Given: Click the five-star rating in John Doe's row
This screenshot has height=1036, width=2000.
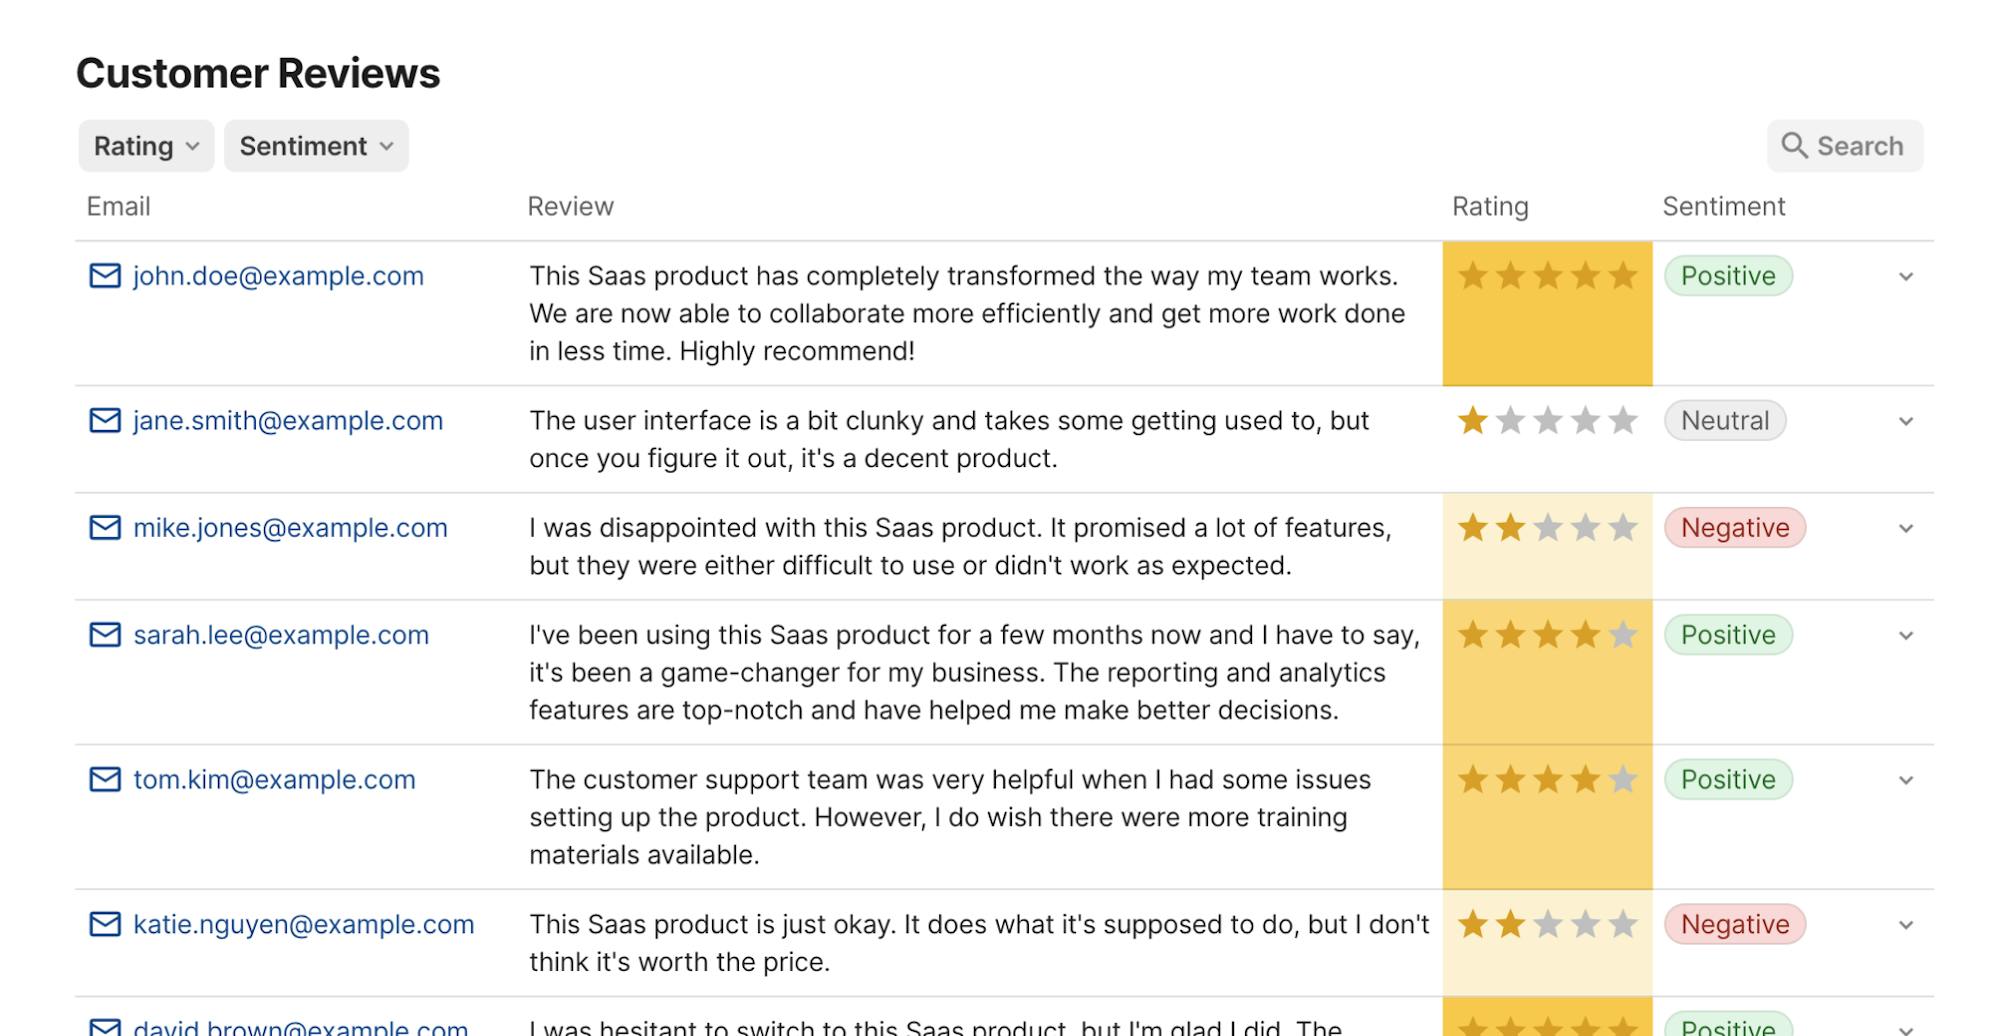Looking at the screenshot, I should click(x=1547, y=276).
